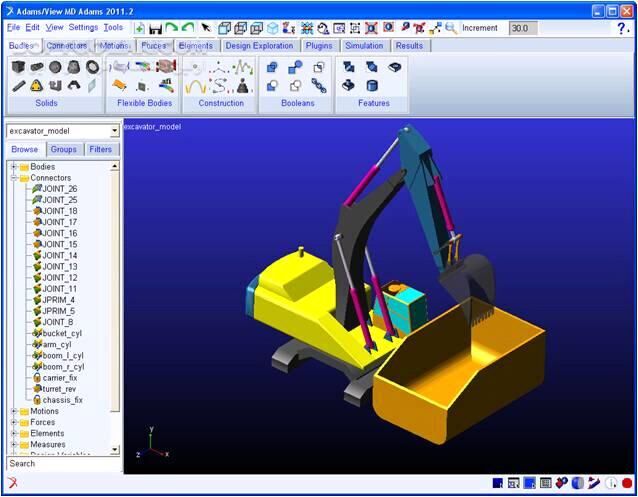This screenshot has height=497, width=638.
Task: Expand the Bodies tree folder
Action: click(14, 167)
